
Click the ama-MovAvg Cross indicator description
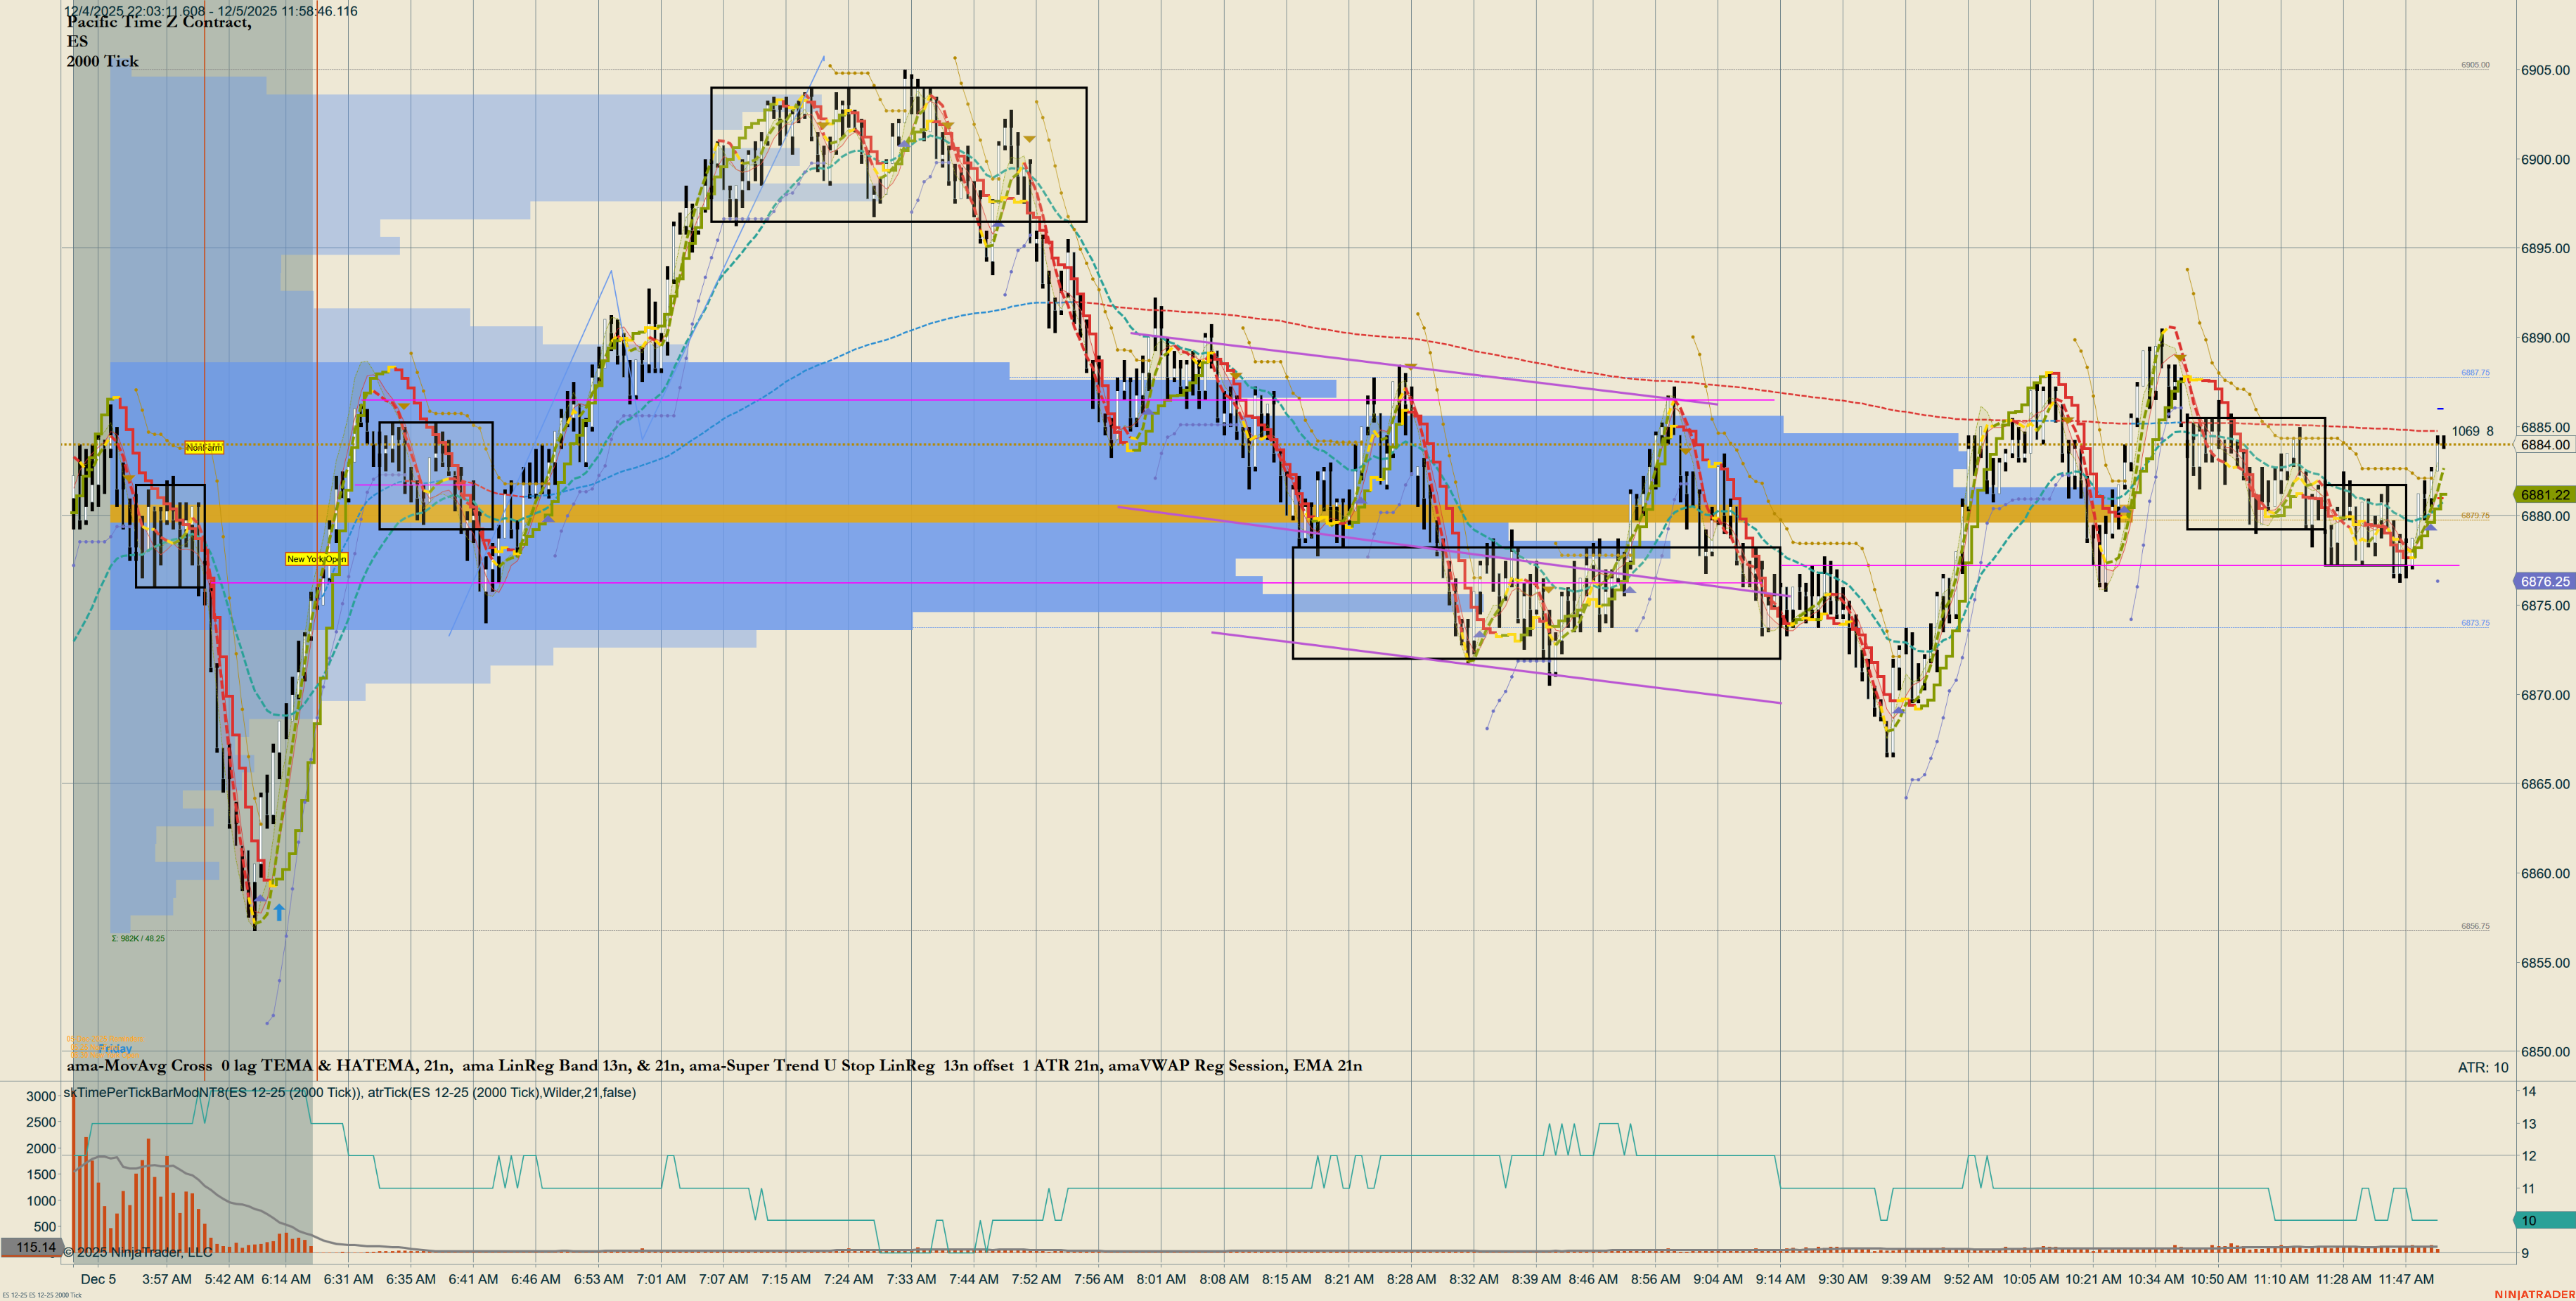714,1066
